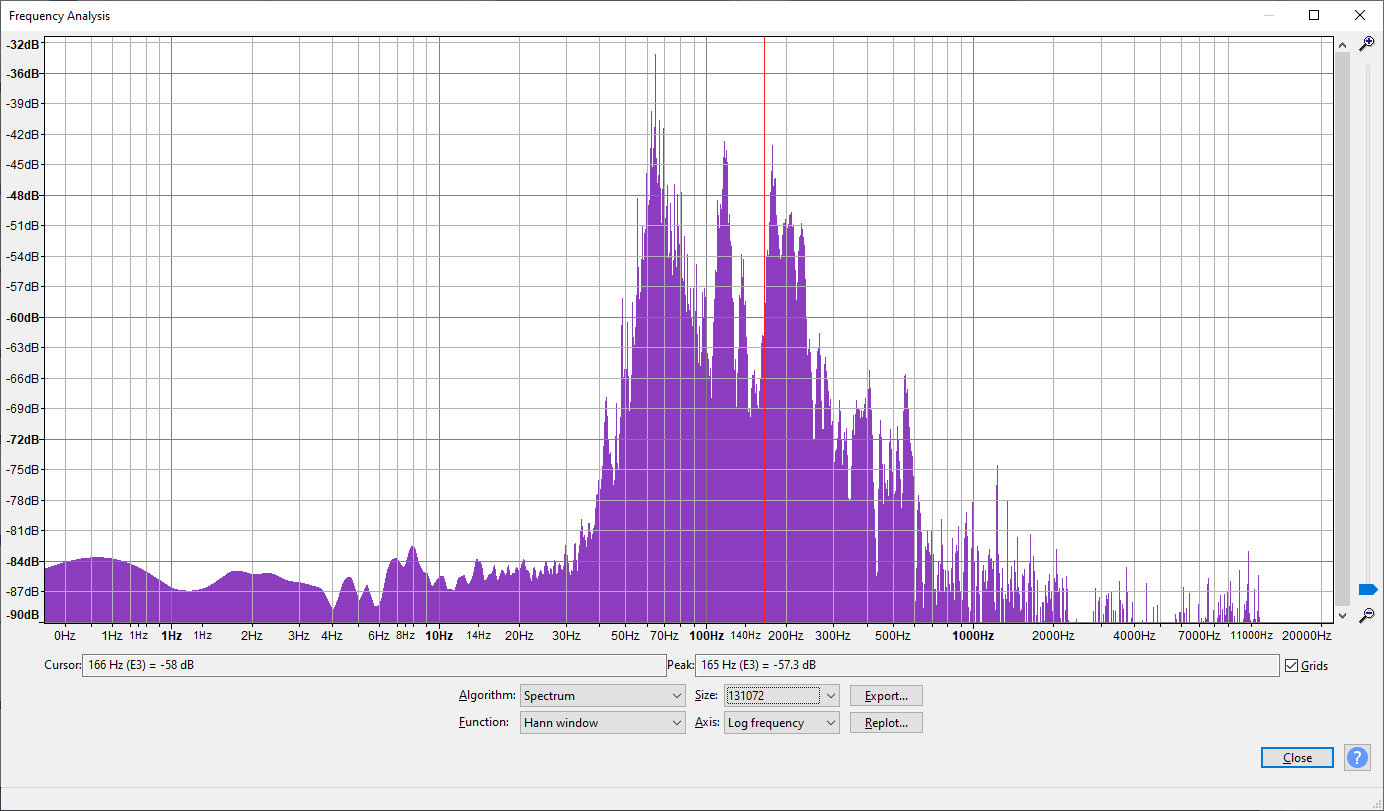Click the -60dB label on vertical axis
The height and width of the screenshot is (811, 1384).
24,317
